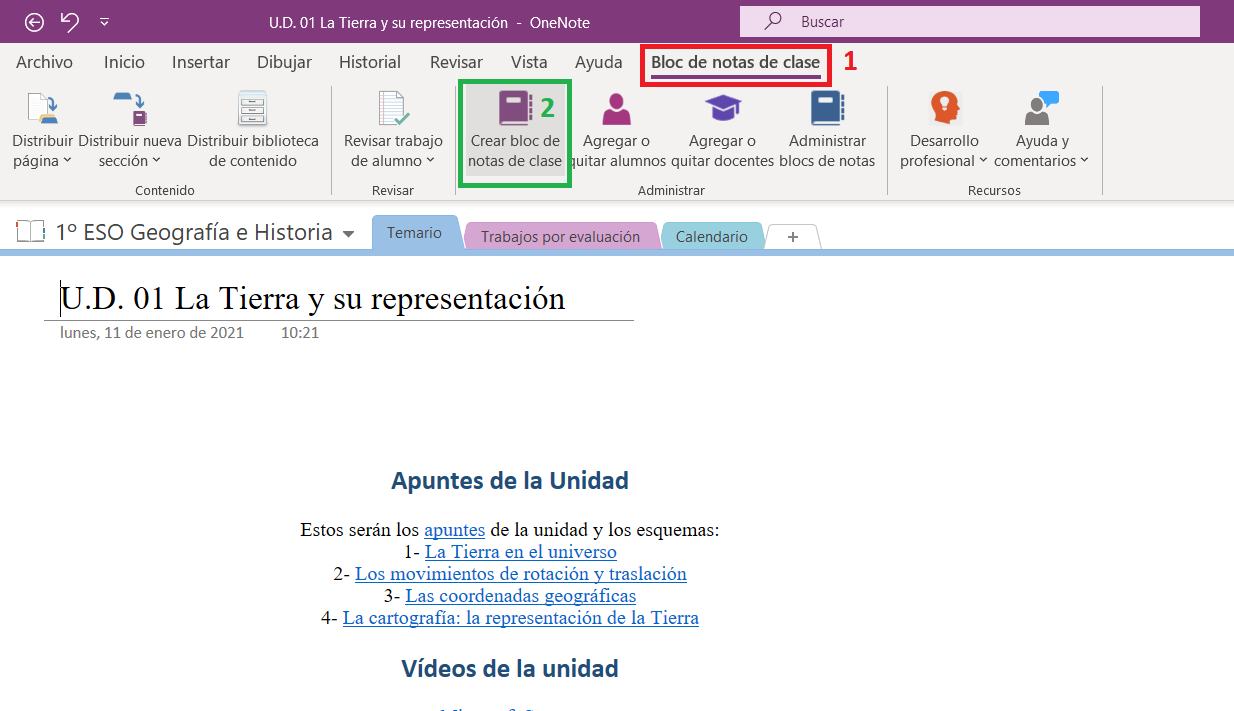This screenshot has width=1234, height=711.
Task: Follow the apuntes hyperlink
Action: tap(454, 530)
